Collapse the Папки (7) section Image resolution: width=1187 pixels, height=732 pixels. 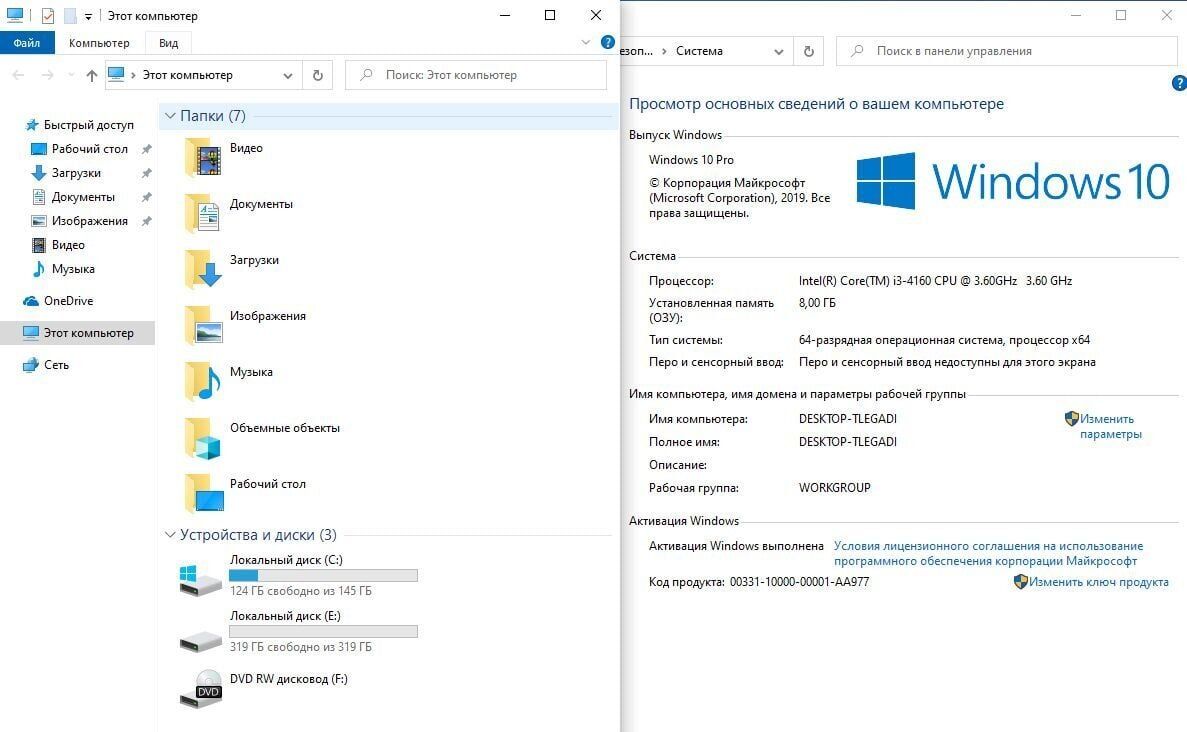pos(169,116)
